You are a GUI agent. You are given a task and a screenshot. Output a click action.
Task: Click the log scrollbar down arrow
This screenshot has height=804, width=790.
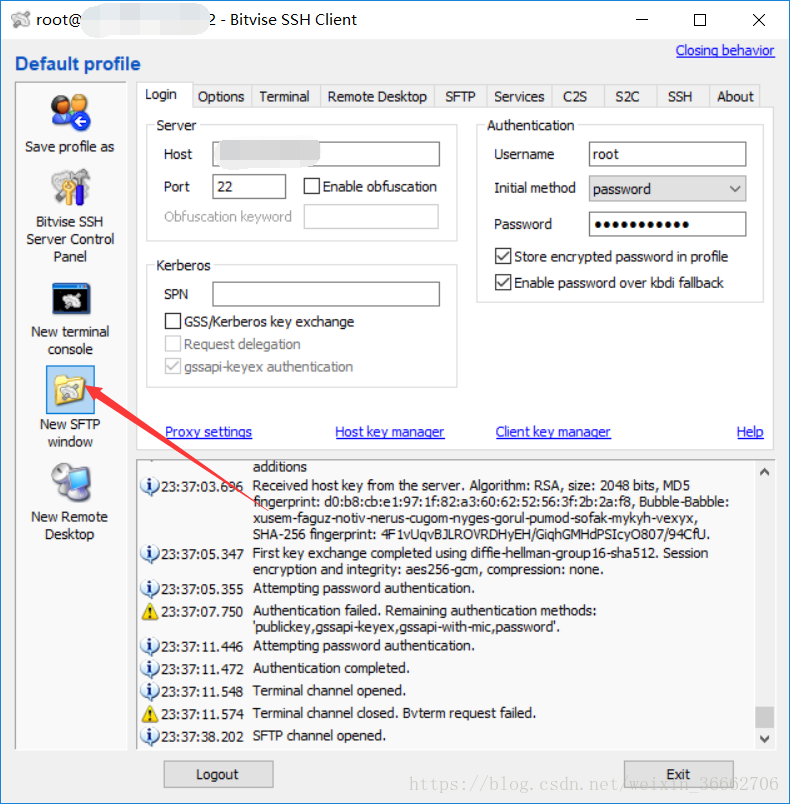[764, 739]
